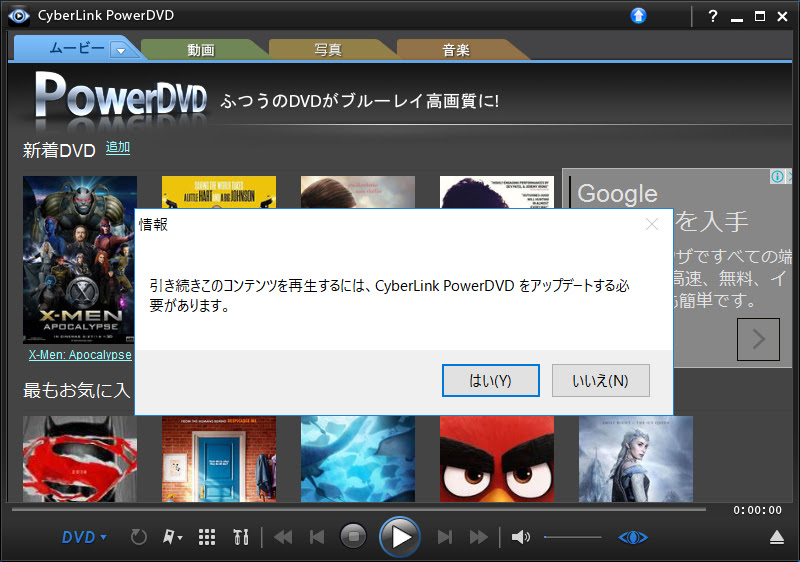Click the playback seek bar

click(x=359, y=509)
